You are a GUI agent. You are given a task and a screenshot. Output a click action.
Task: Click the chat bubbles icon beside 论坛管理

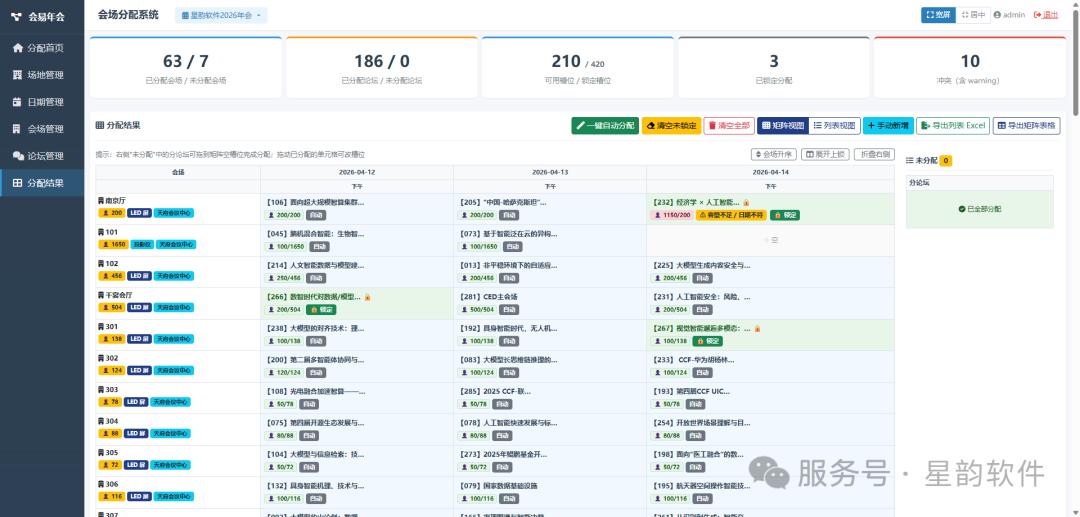[18, 156]
